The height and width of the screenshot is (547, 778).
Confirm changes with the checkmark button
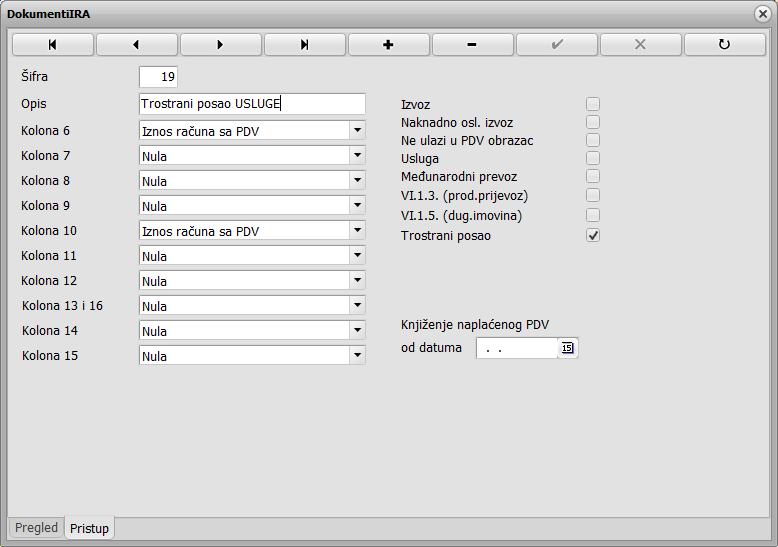(x=557, y=45)
